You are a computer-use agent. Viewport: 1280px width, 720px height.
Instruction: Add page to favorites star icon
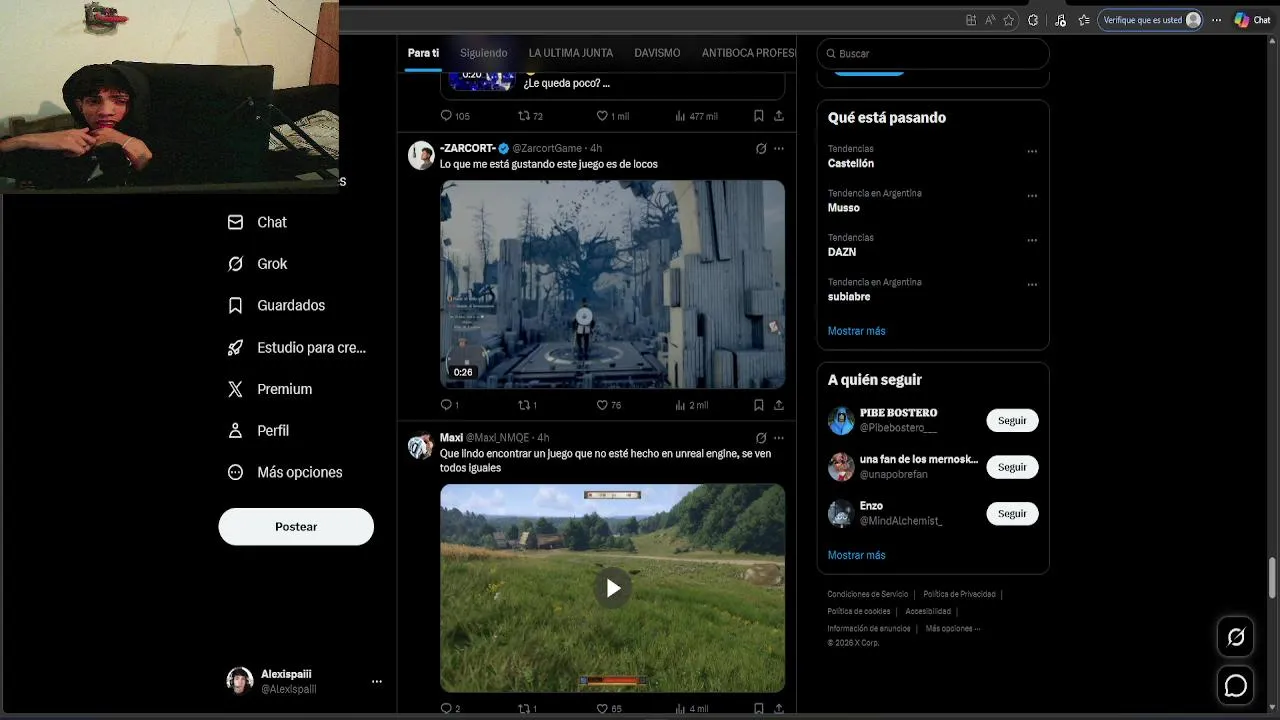(x=1009, y=20)
